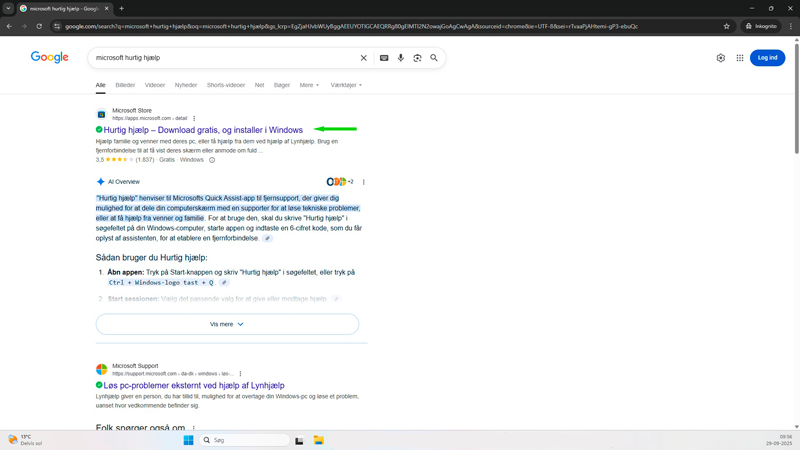This screenshot has height=450, width=800.
Task: Click the Windows taskbar Søg field
Action: (x=244, y=440)
